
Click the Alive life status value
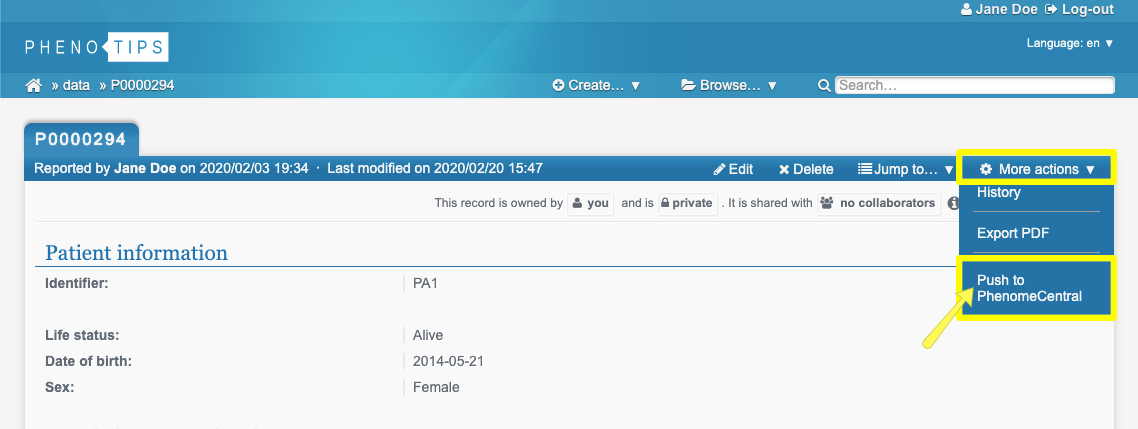click(x=428, y=335)
